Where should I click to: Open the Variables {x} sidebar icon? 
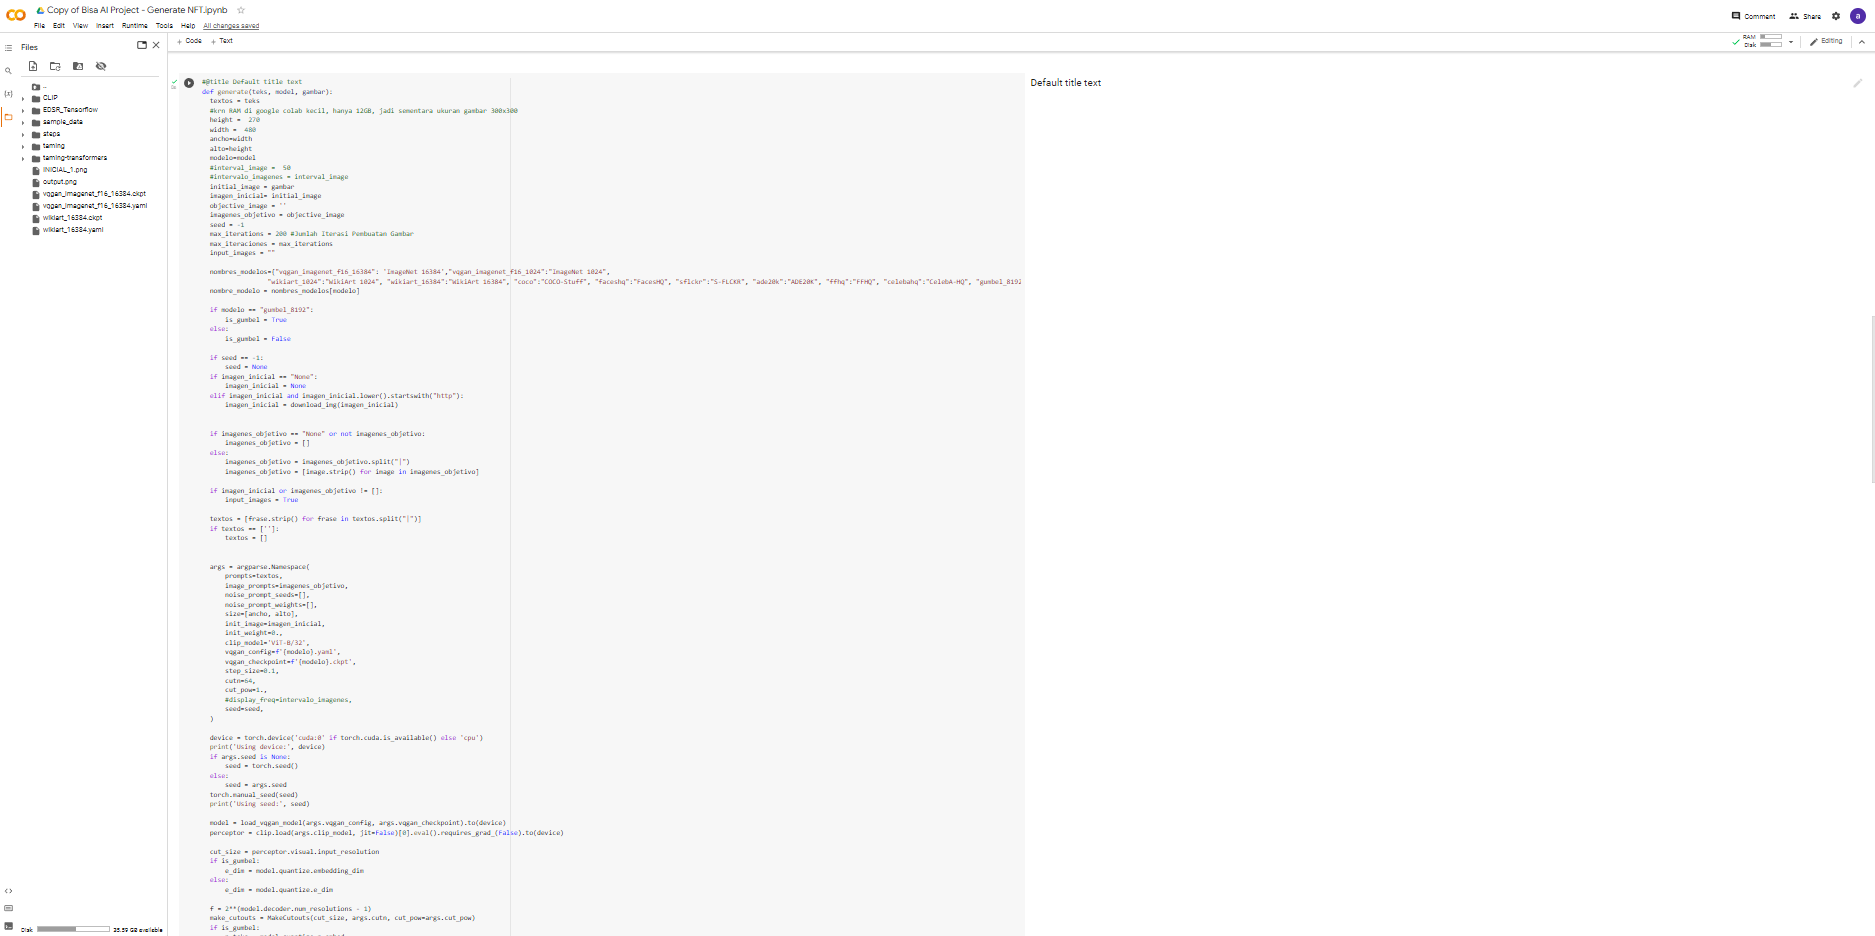[8, 94]
